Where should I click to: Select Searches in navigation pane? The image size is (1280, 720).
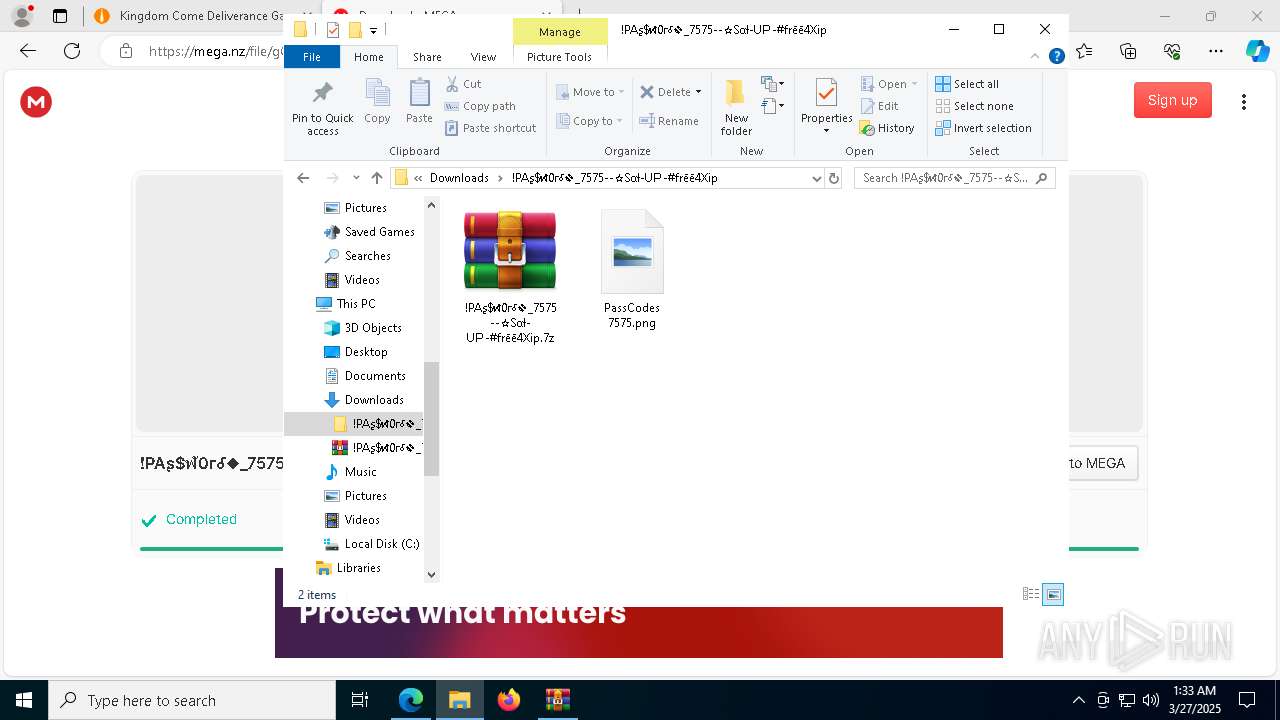pos(367,256)
